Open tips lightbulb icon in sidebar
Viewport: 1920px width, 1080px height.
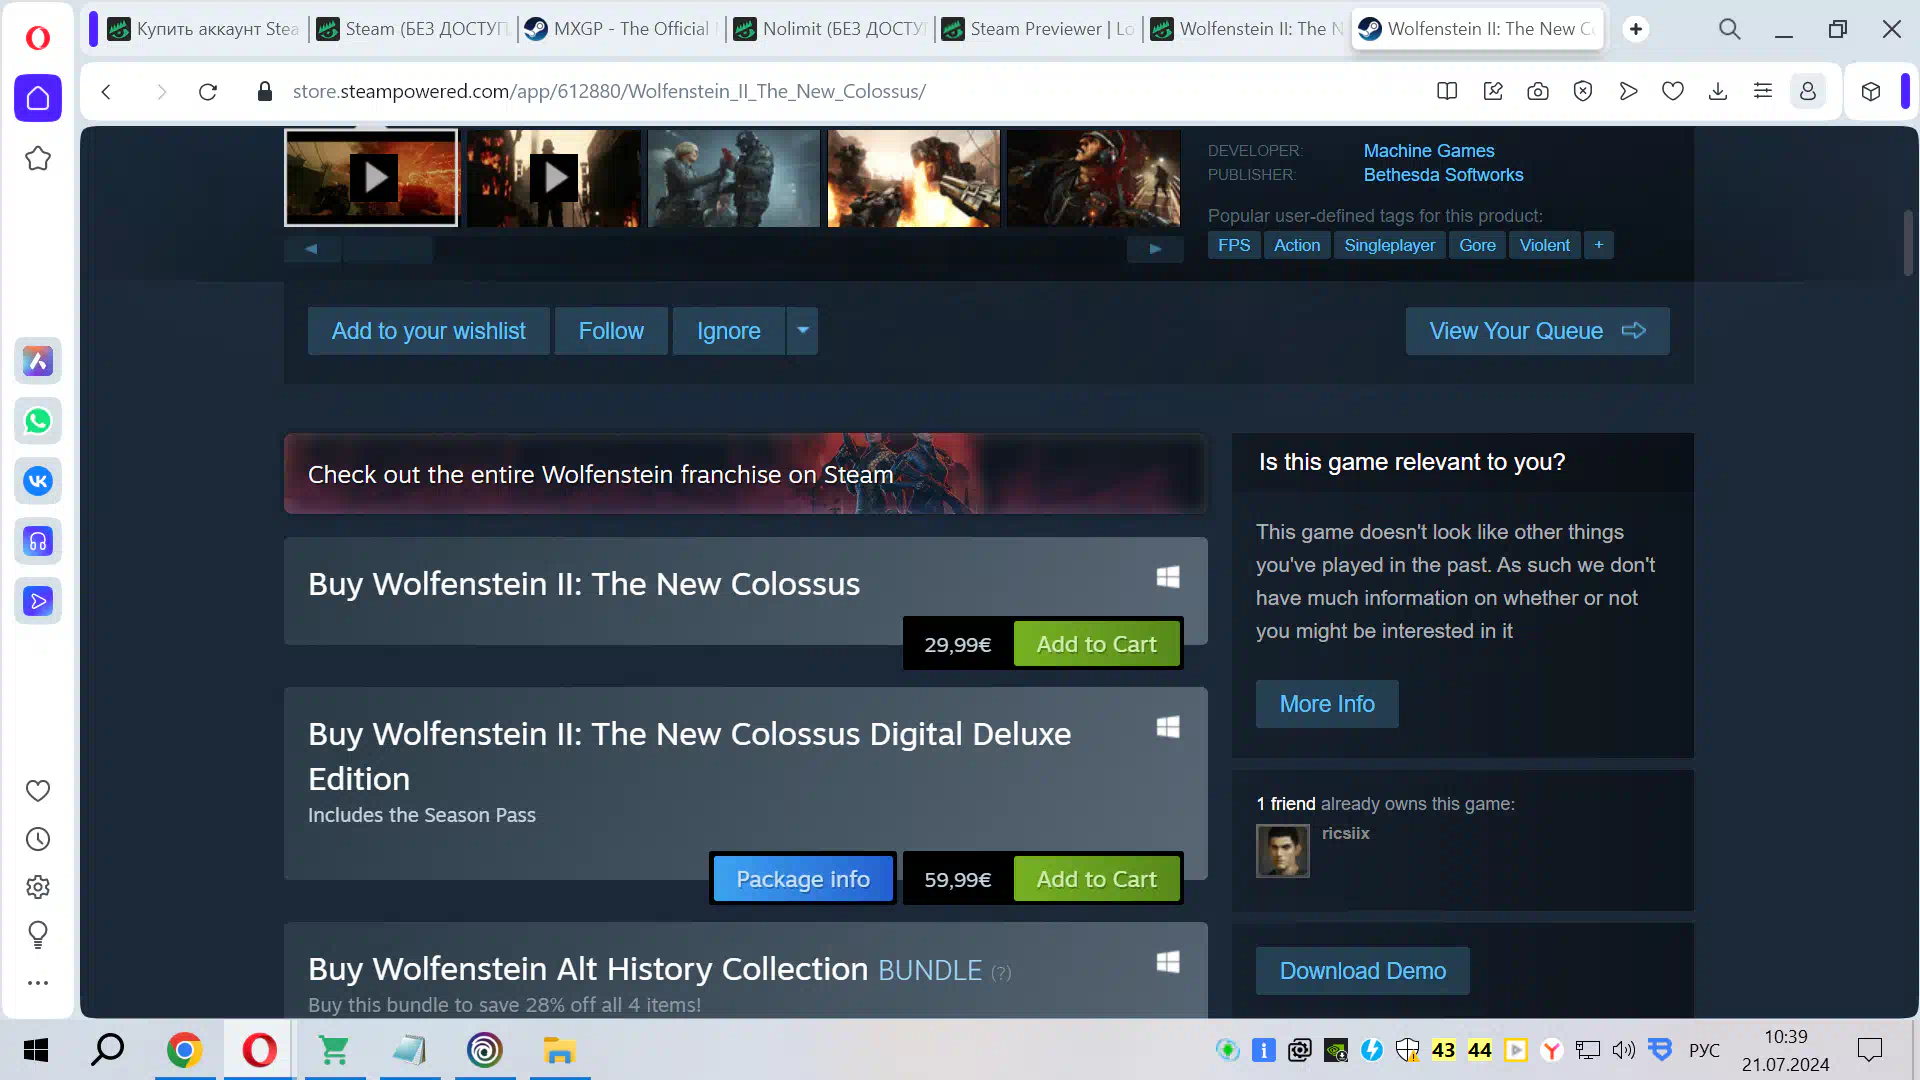tap(38, 935)
